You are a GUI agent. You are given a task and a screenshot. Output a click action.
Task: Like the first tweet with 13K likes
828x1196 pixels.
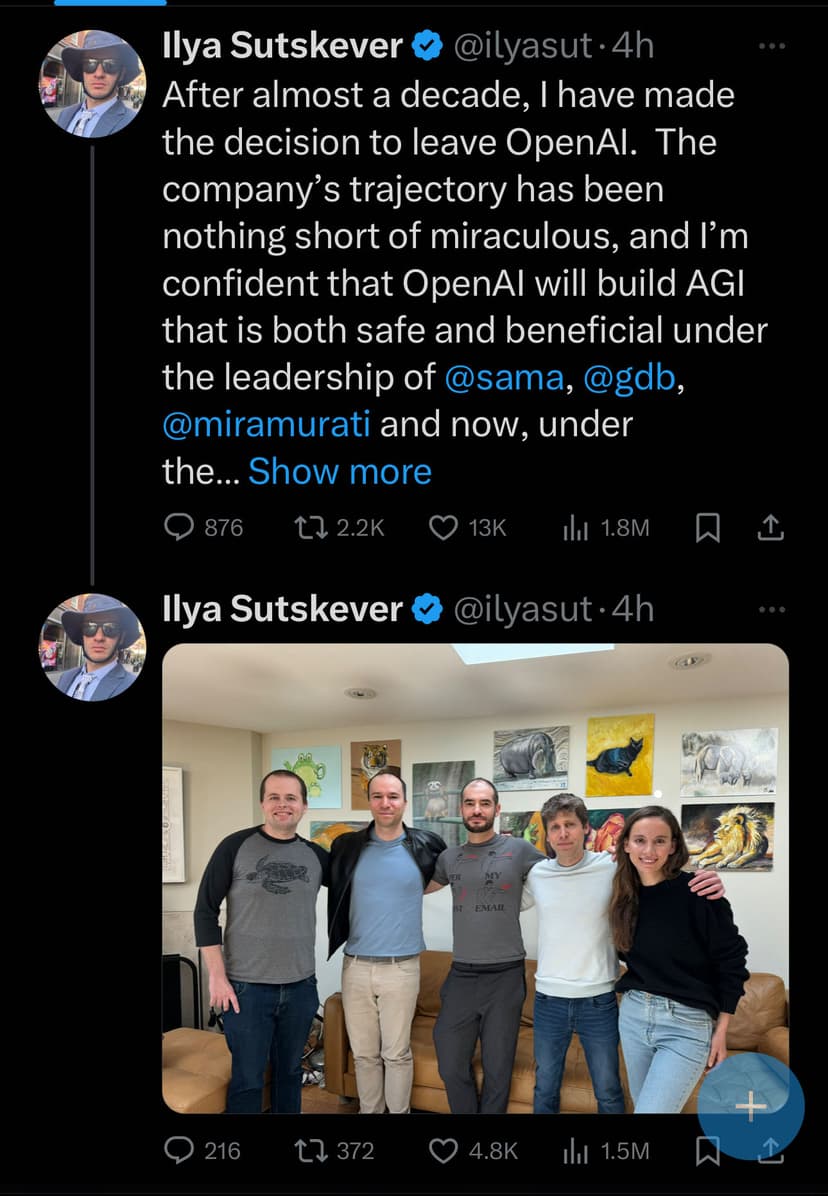[442, 527]
